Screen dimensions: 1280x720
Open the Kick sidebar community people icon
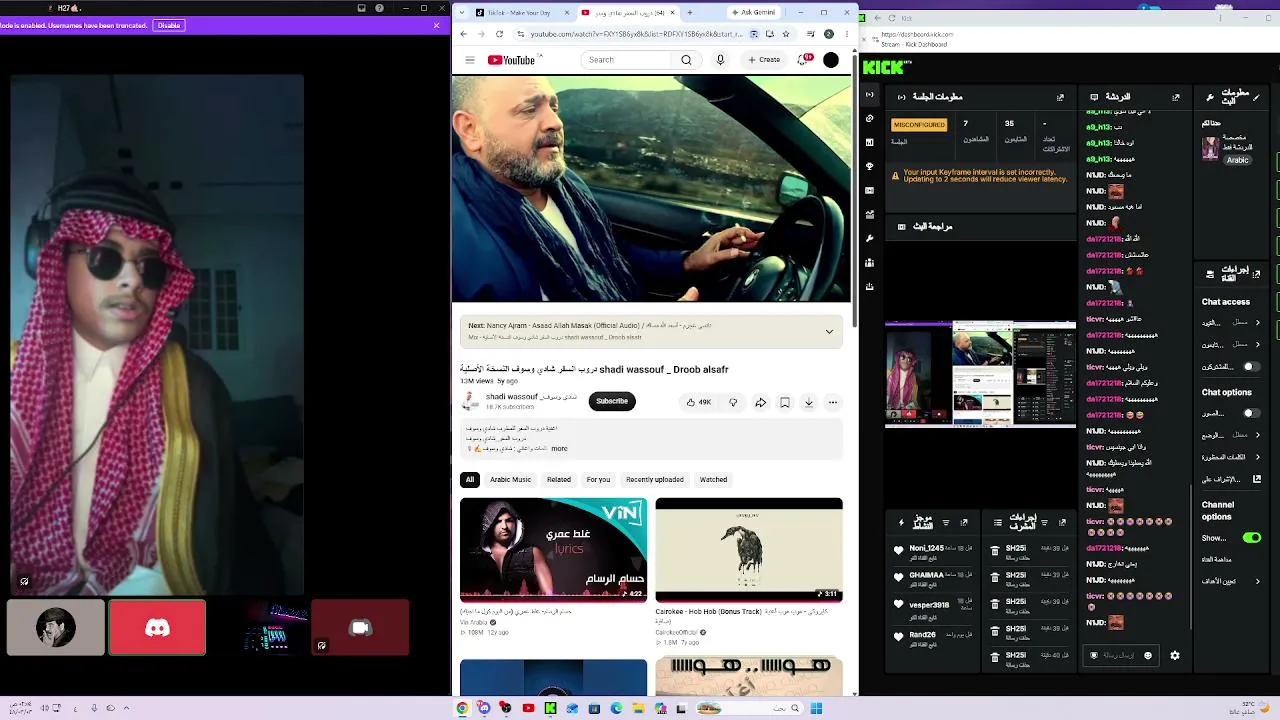point(870,262)
